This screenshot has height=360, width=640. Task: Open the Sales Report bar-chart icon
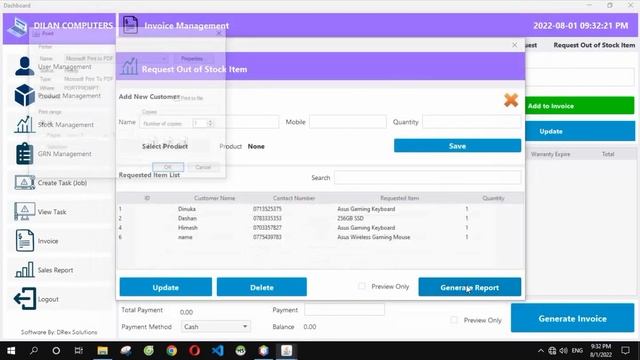click(x=24, y=270)
